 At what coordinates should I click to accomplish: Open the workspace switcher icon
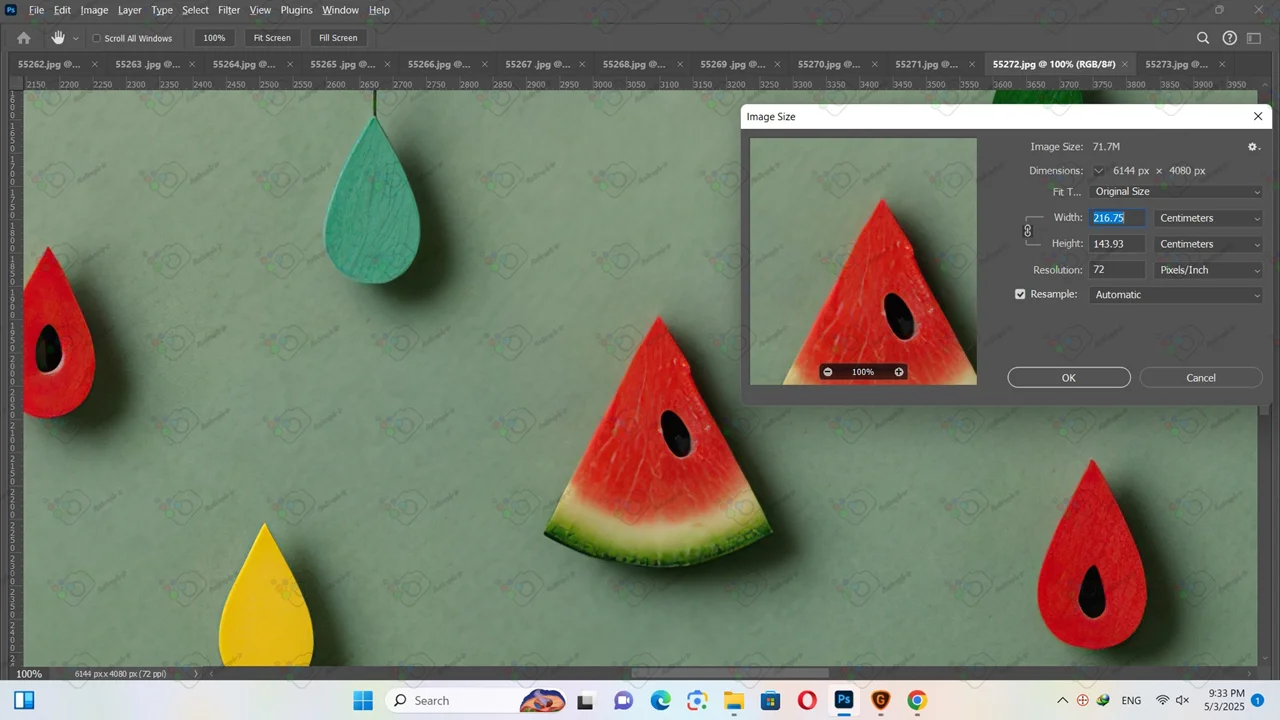pos(1256,38)
